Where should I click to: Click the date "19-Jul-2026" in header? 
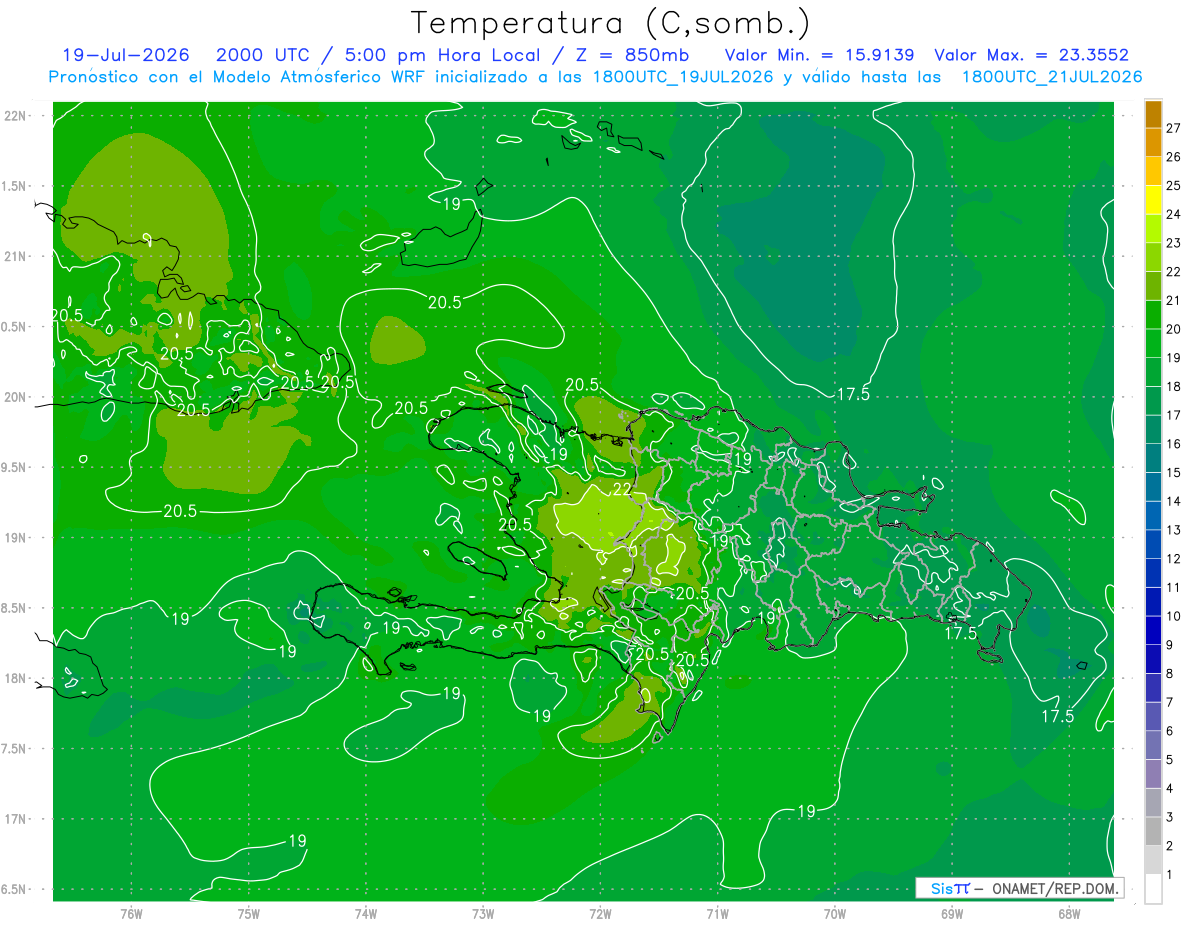126,55
